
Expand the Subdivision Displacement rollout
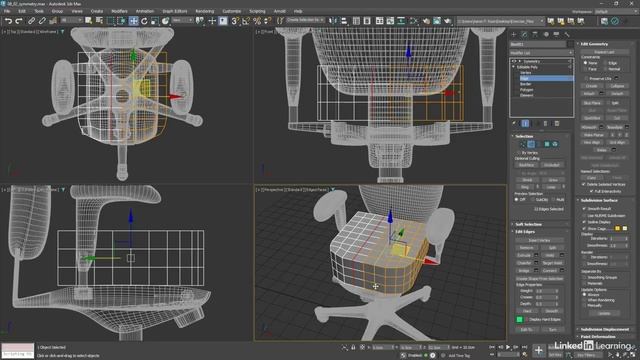point(604,329)
